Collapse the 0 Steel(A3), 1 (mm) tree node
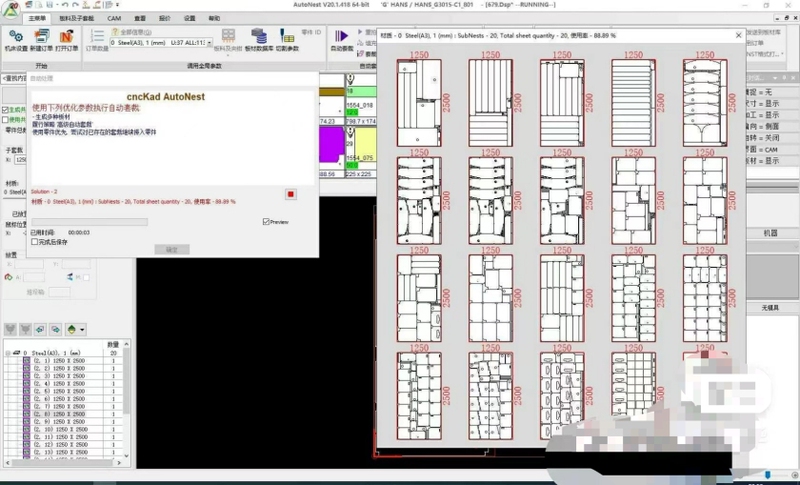This screenshot has height=485, width=800. click(8, 353)
